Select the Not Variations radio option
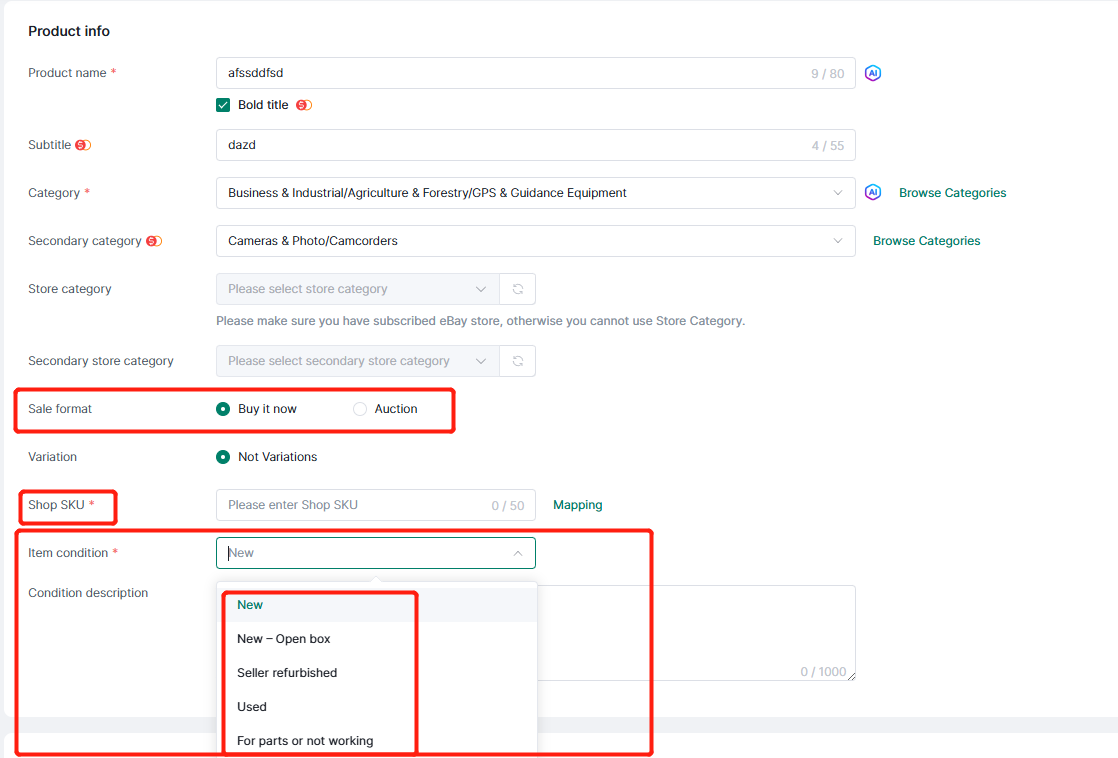The height and width of the screenshot is (758, 1118). coord(223,457)
